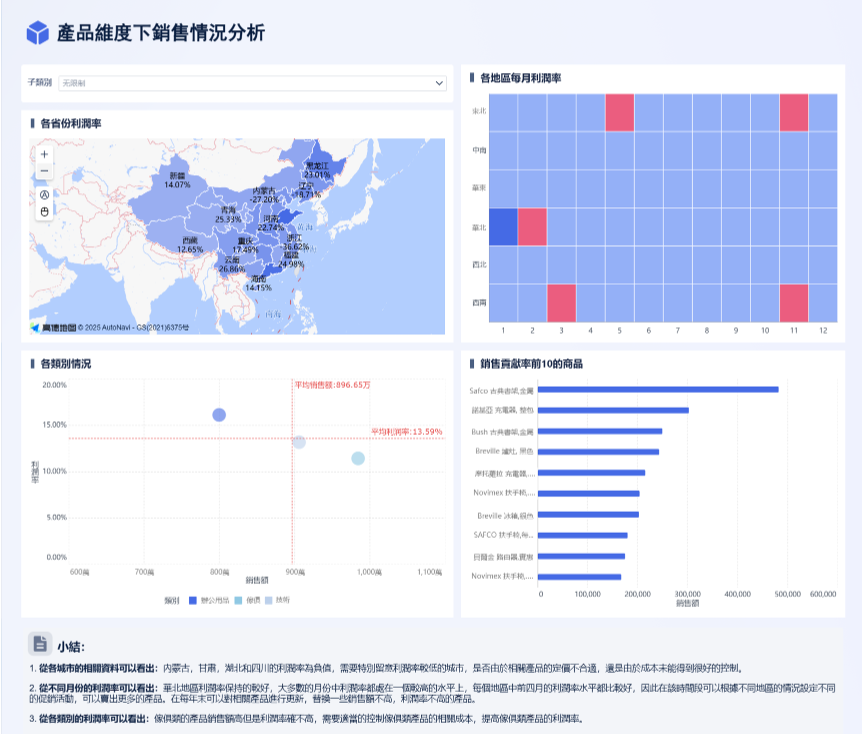
Task: Click the 平均利润率:13.59% label
Action: click(406, 432)
